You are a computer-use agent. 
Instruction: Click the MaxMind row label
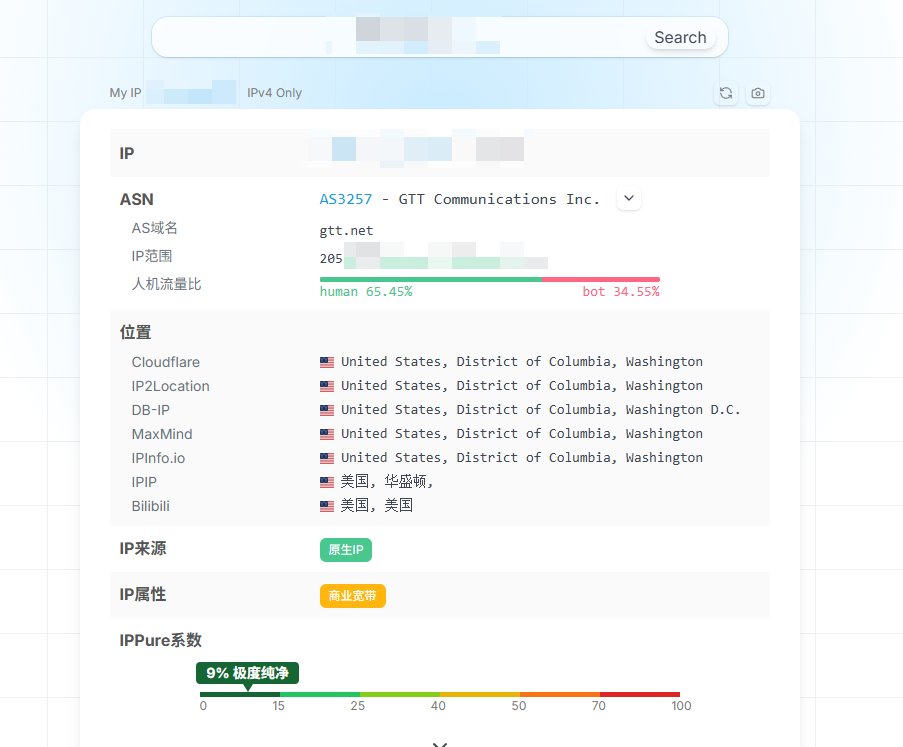(162, 434)
